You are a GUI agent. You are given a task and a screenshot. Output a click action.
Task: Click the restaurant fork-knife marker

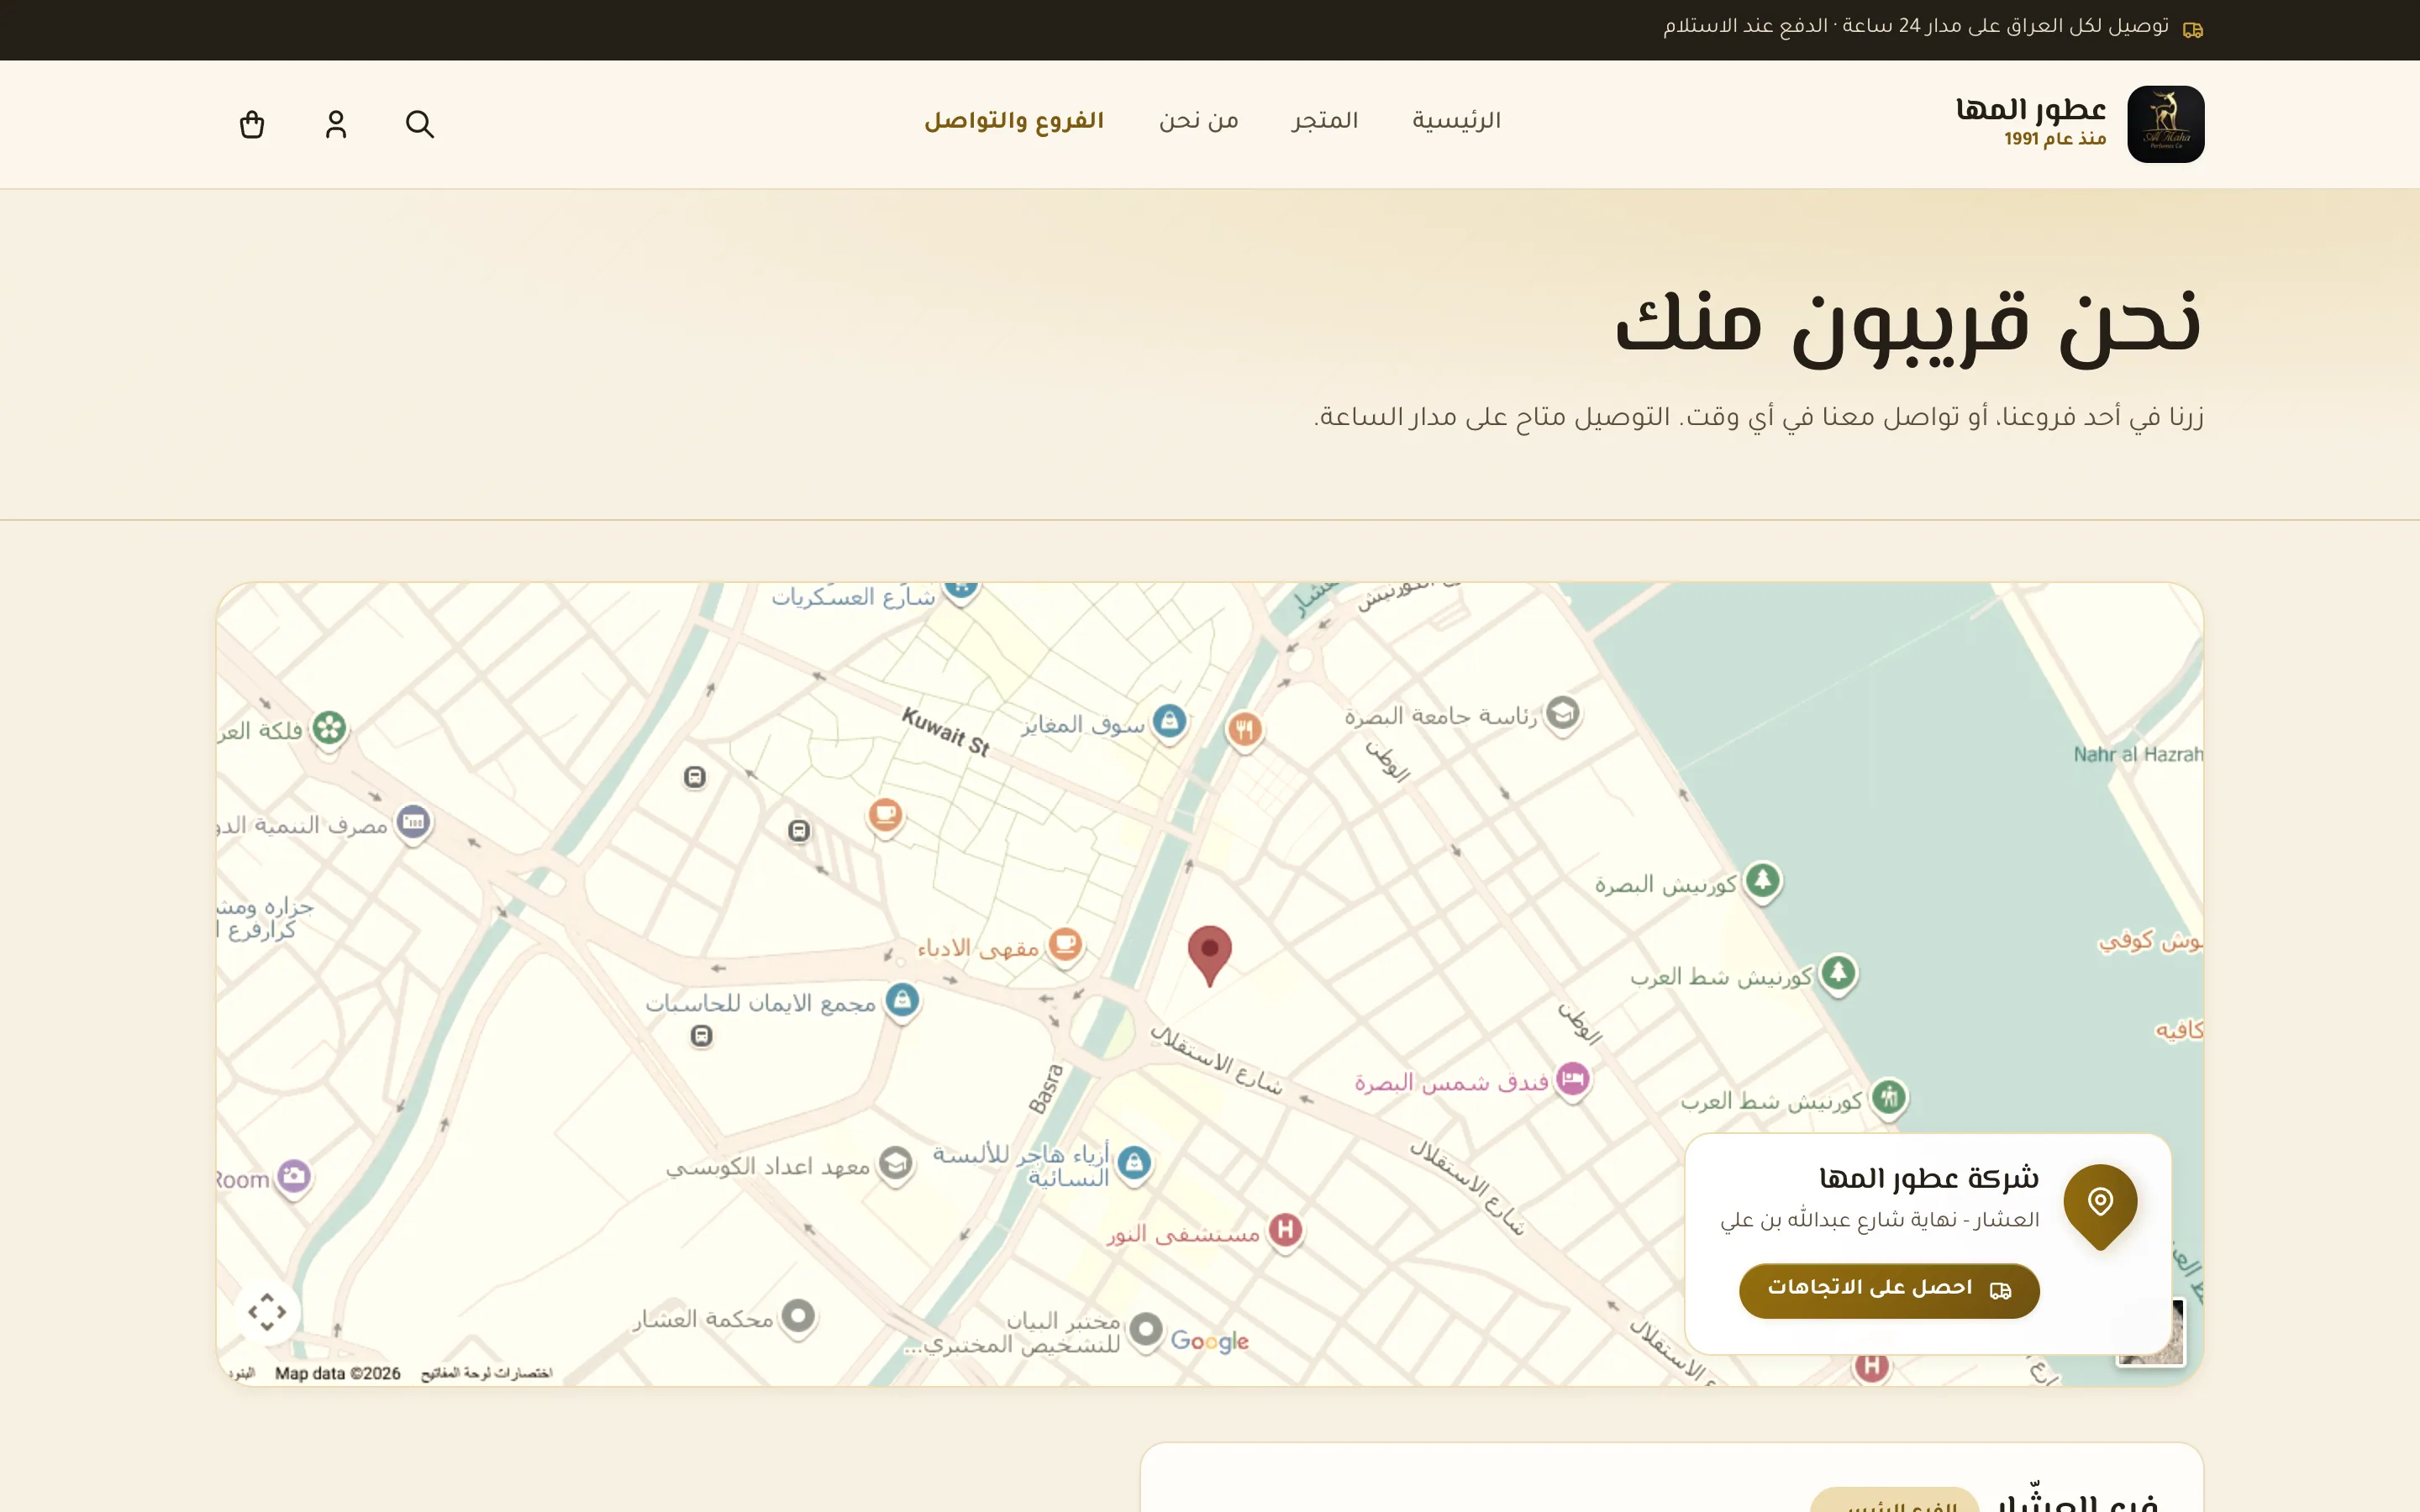point(1244,730)
